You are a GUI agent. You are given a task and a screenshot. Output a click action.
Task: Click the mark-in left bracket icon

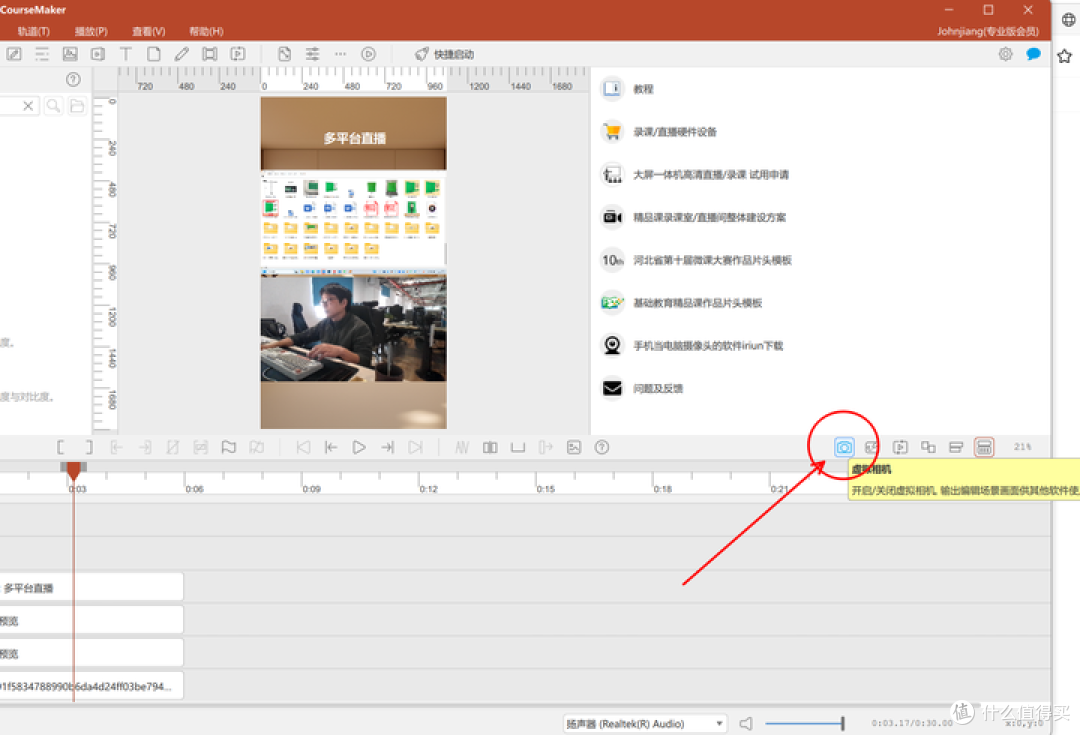coord(61,447)
